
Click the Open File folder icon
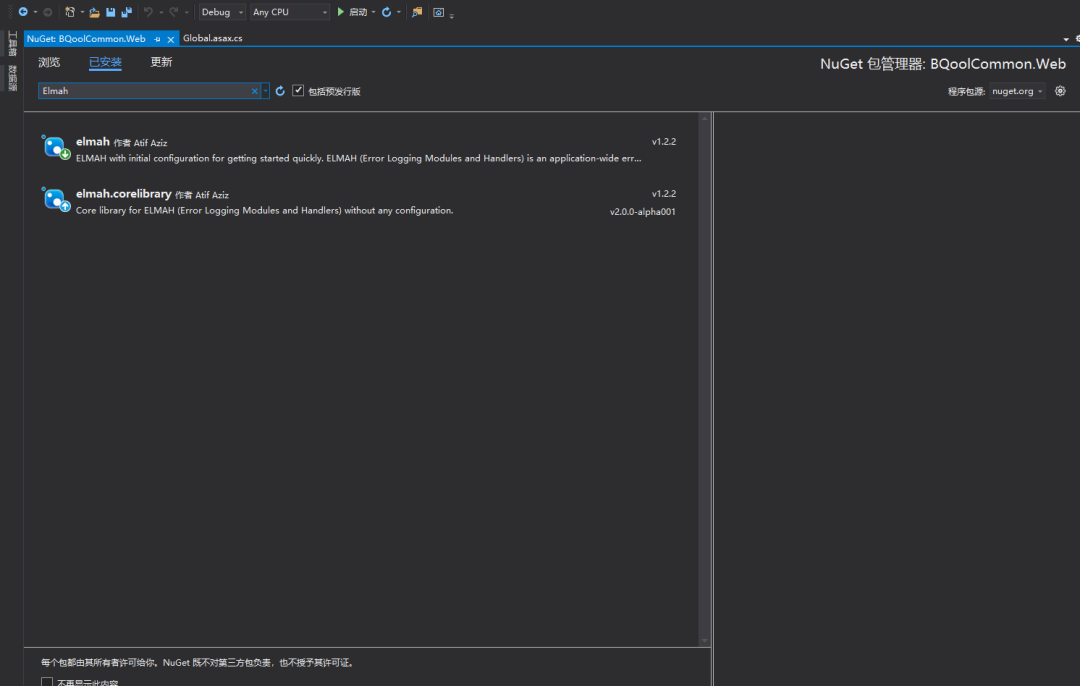click(x=94, y=12)
